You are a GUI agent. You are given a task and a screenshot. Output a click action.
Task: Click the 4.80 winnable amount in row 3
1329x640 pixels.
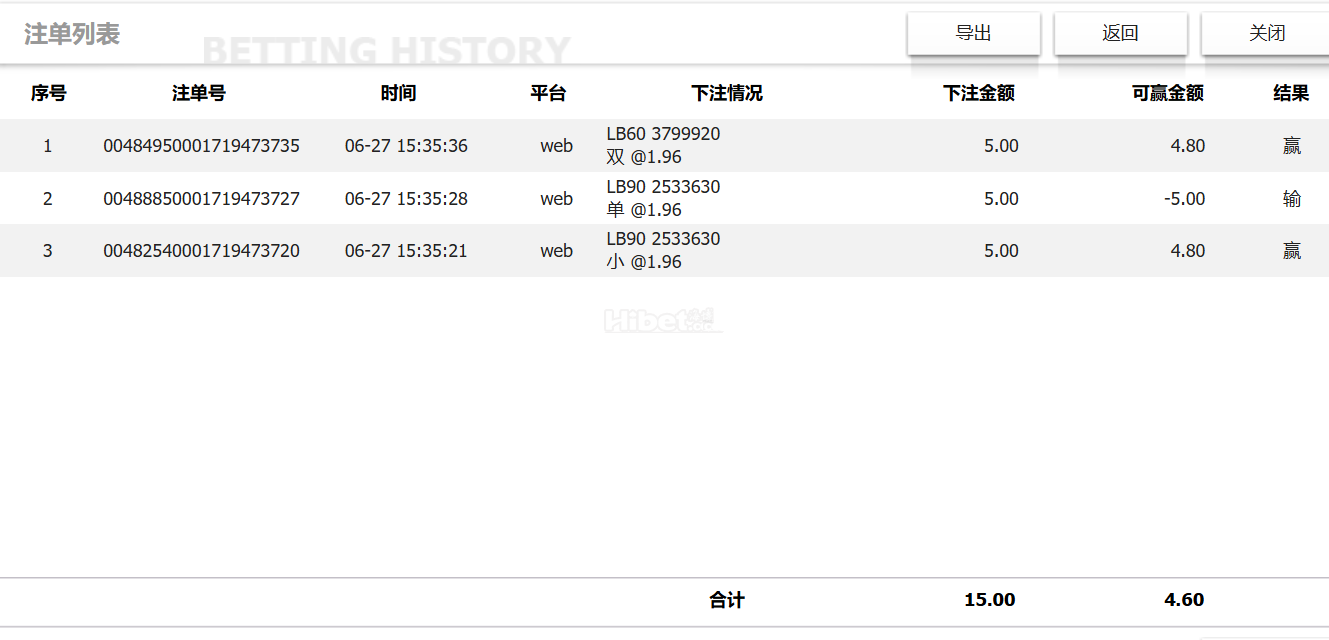[x=1188, y=251]
